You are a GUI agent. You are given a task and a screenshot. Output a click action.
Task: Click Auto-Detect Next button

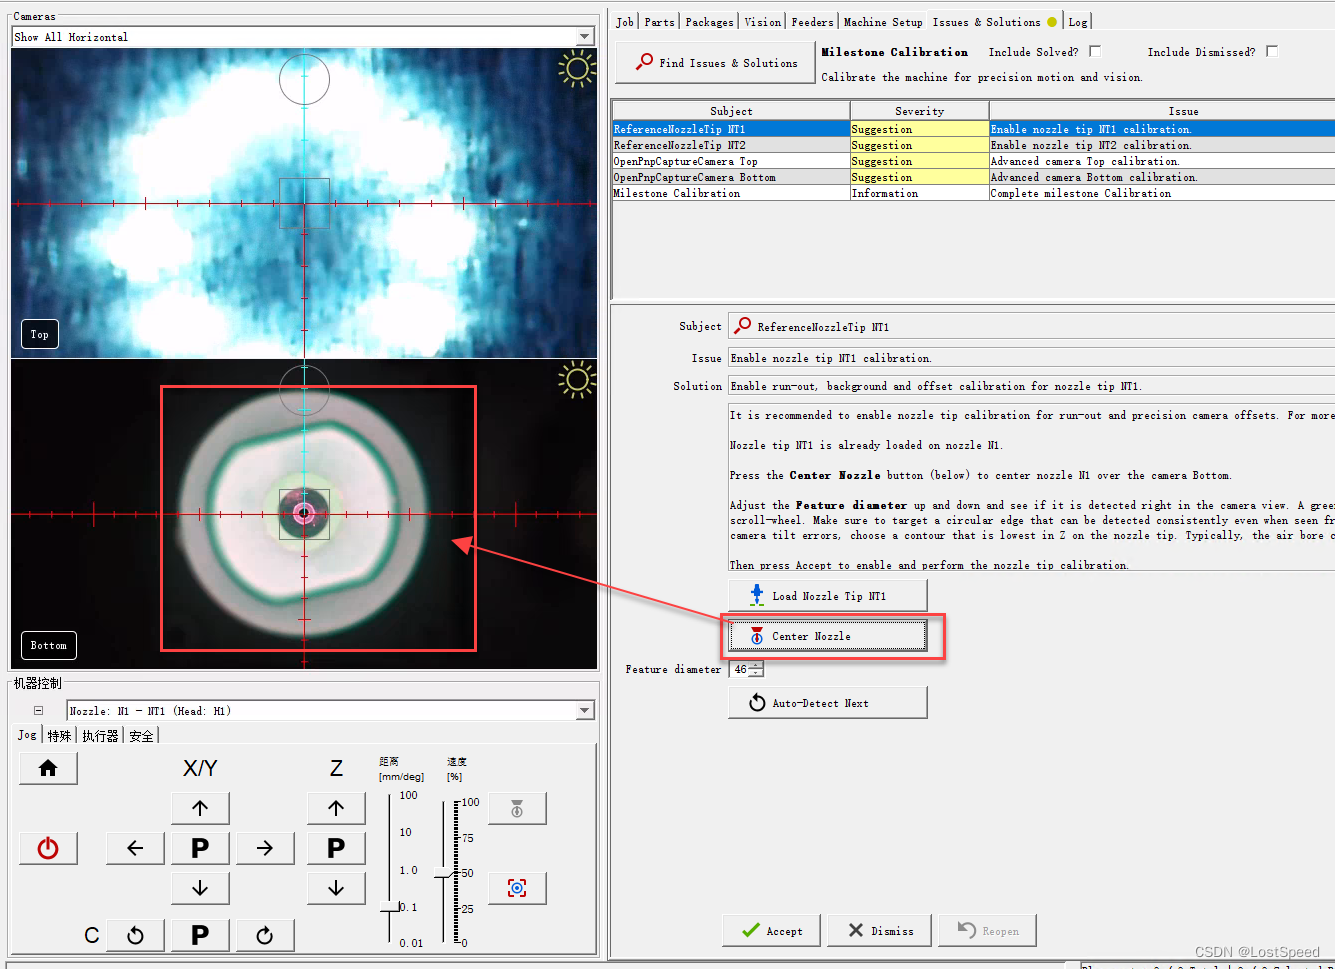pyautogui.click(x=827, y=702)
